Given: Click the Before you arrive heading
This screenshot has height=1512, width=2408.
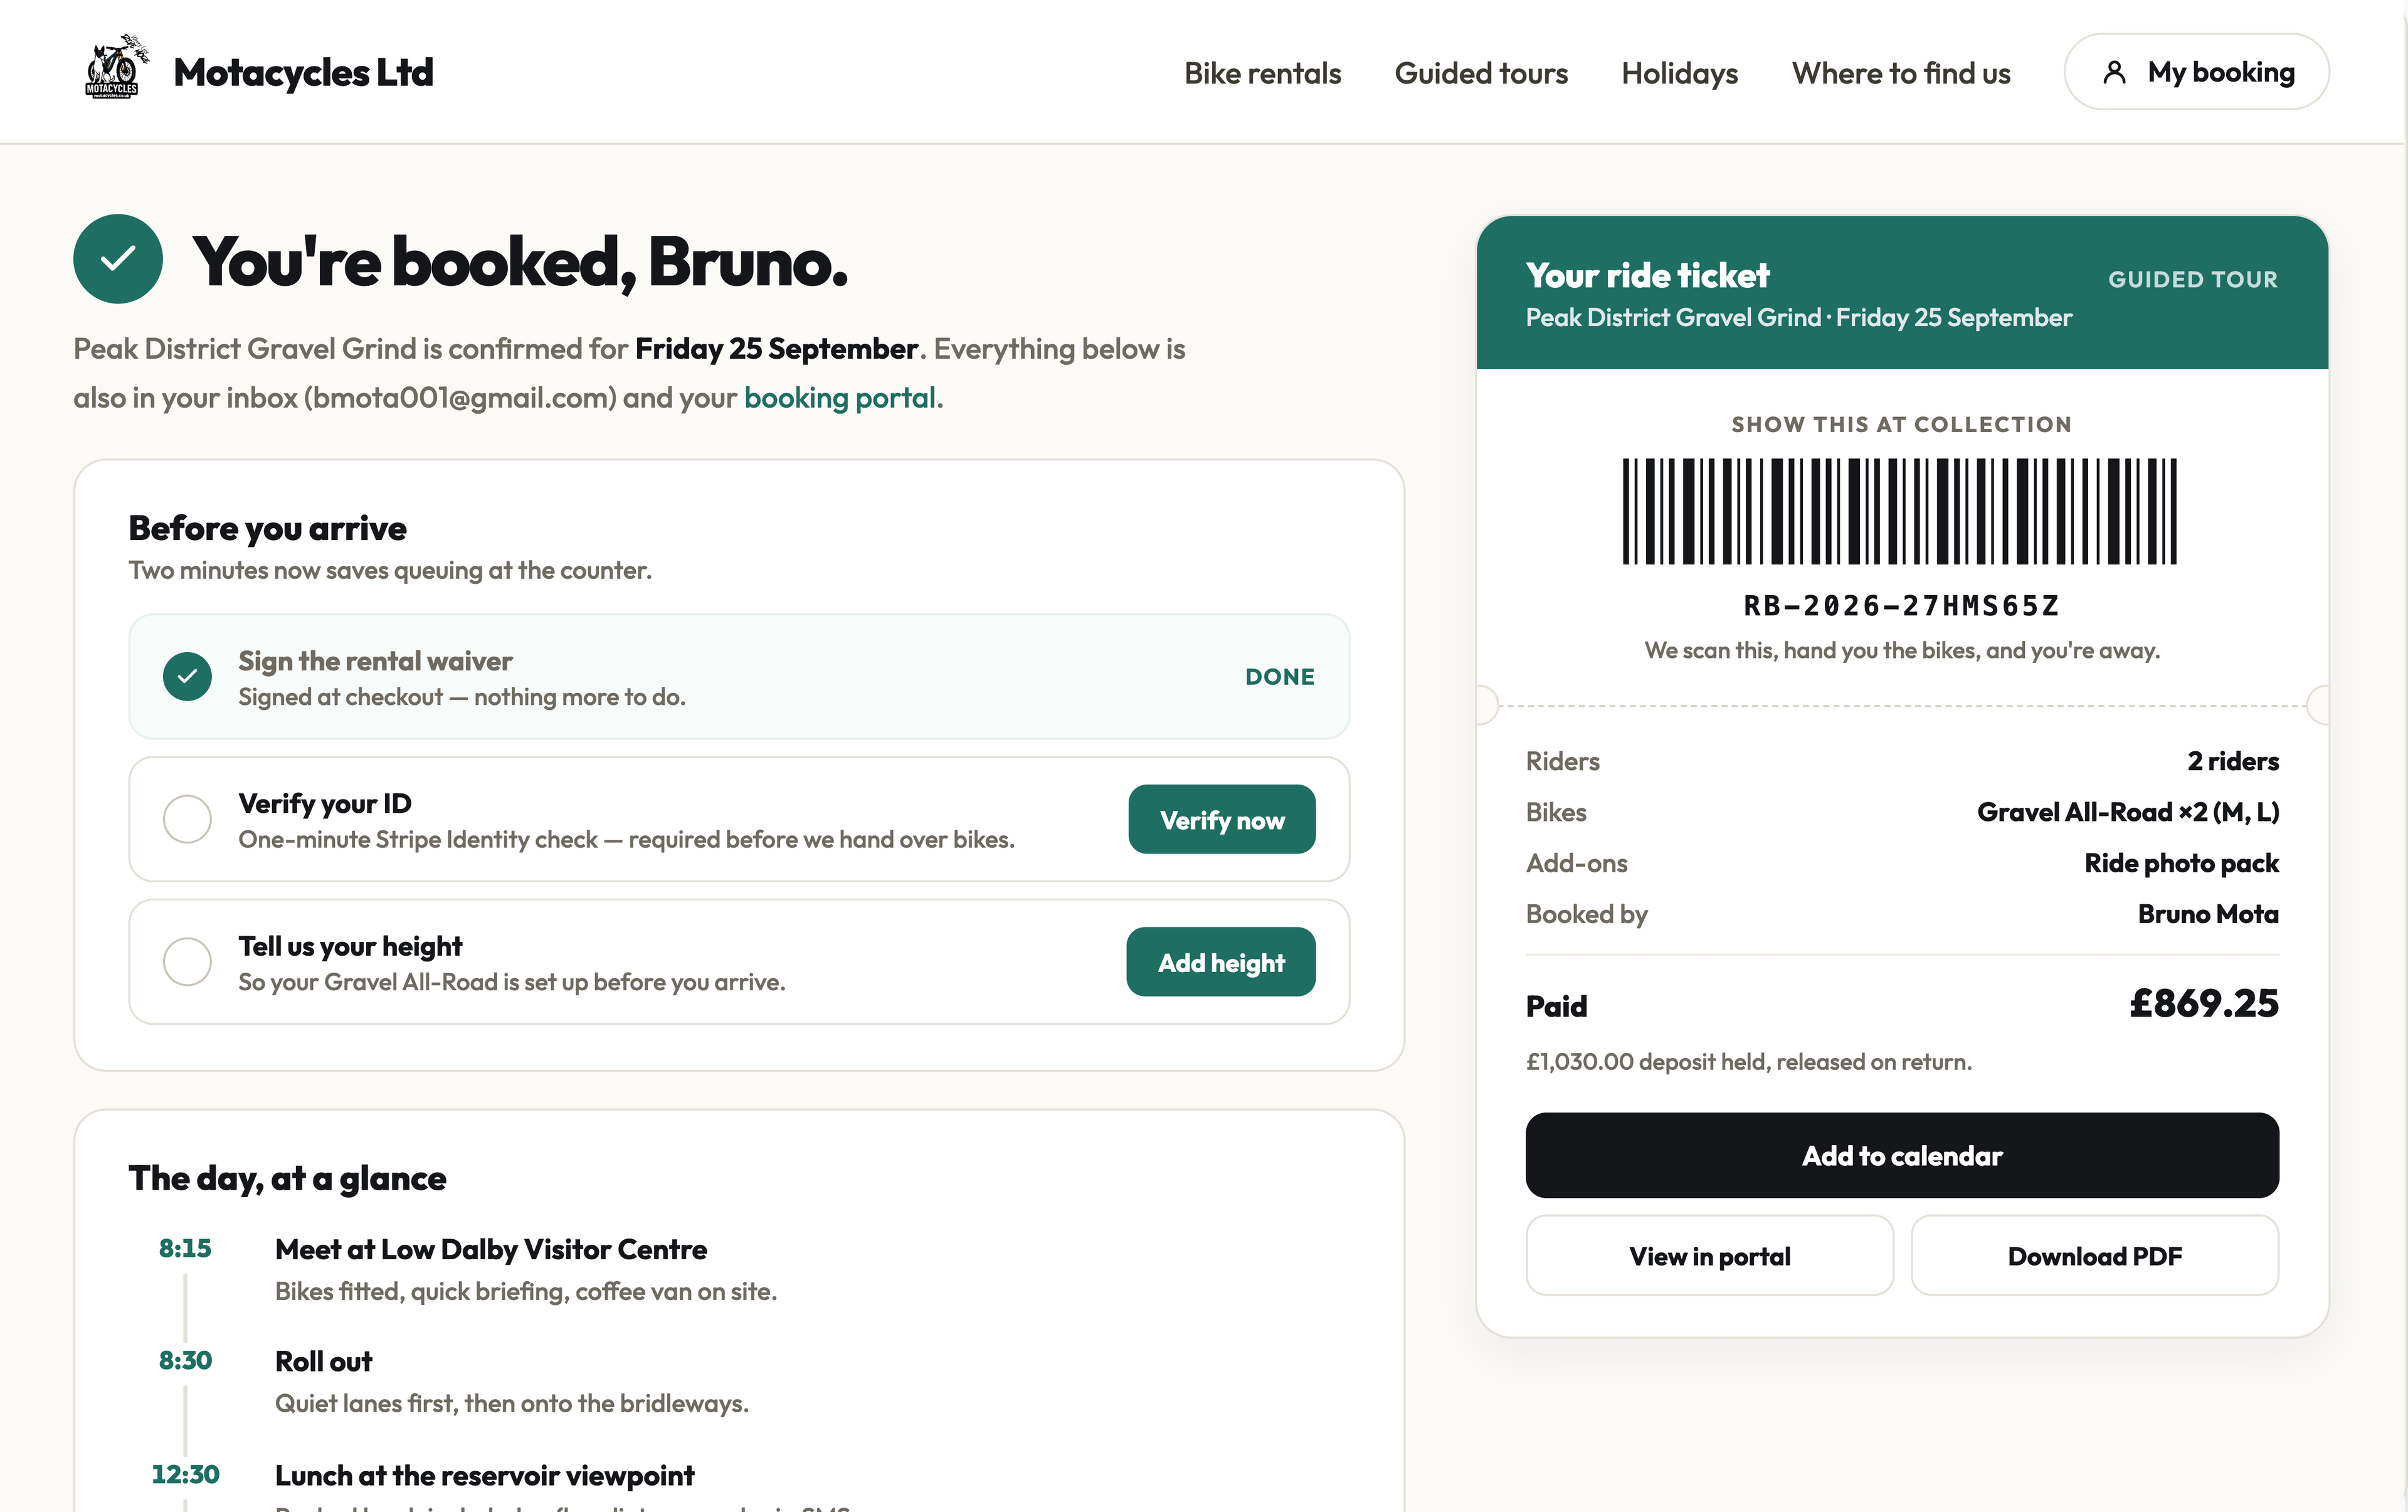Looking at the screenshot, I should pos(267,528).
